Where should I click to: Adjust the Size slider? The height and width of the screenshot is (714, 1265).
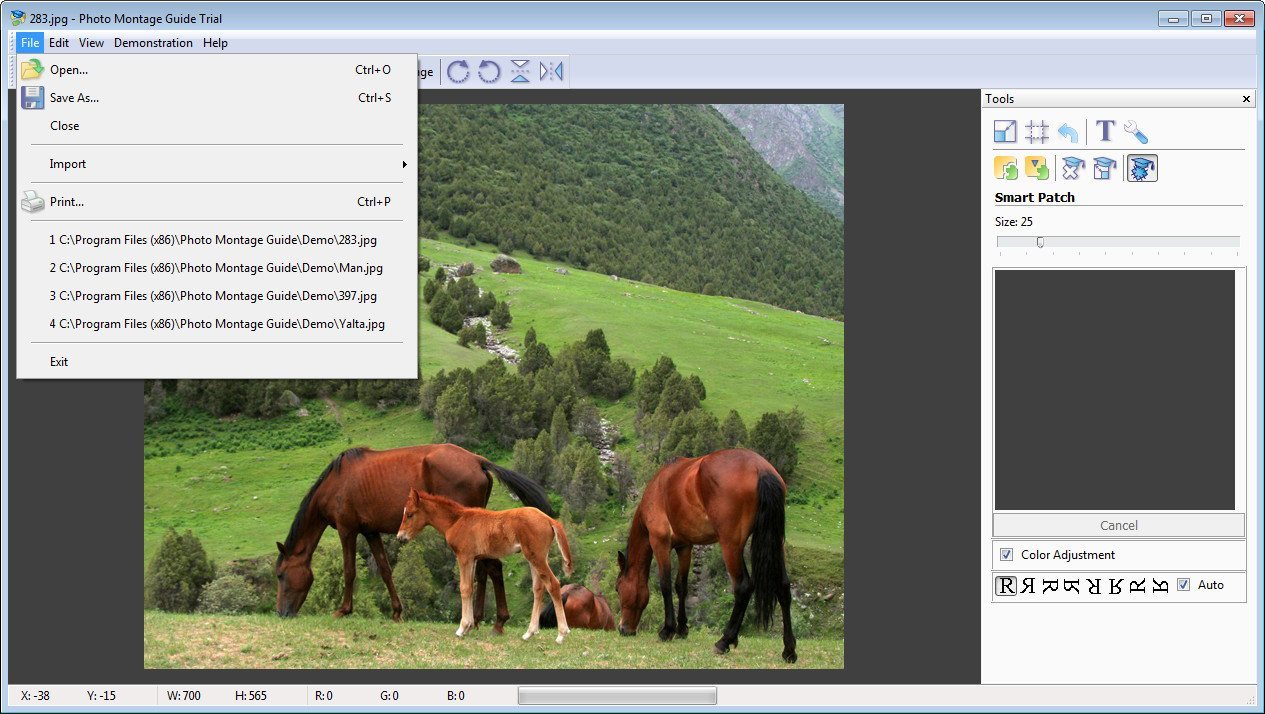1040,240
